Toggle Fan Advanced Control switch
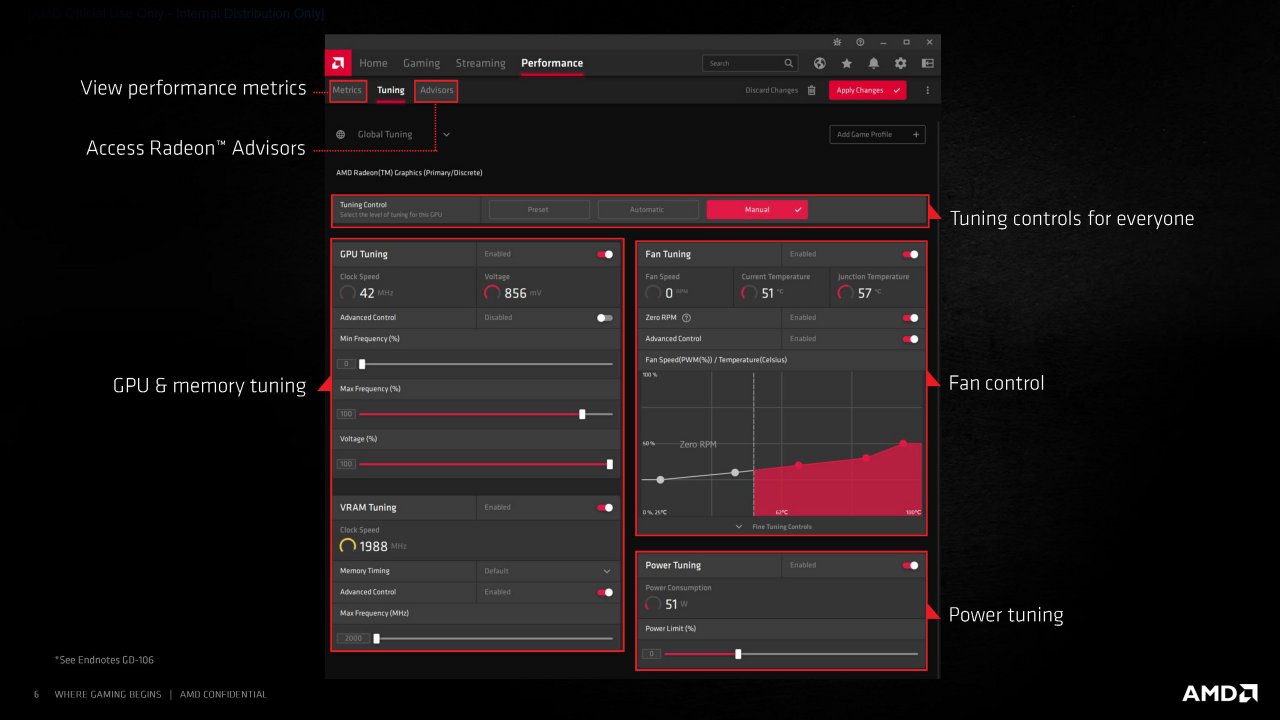This screenshot has height=720, width=1280. [x=910, y=339]
